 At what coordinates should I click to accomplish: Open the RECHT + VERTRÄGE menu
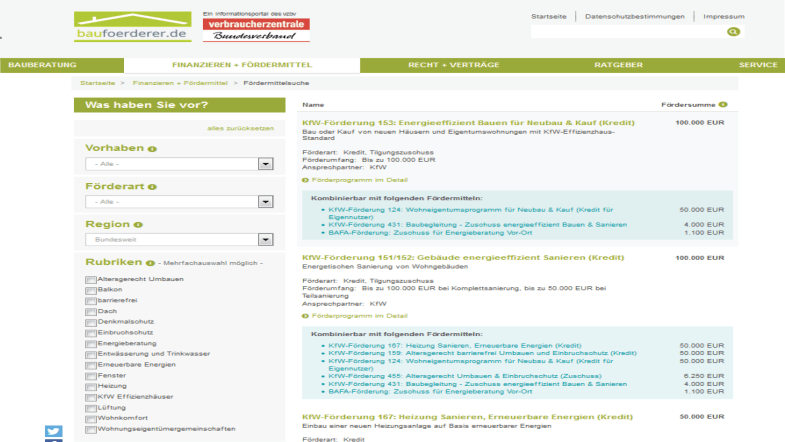(x=454, y=65)
